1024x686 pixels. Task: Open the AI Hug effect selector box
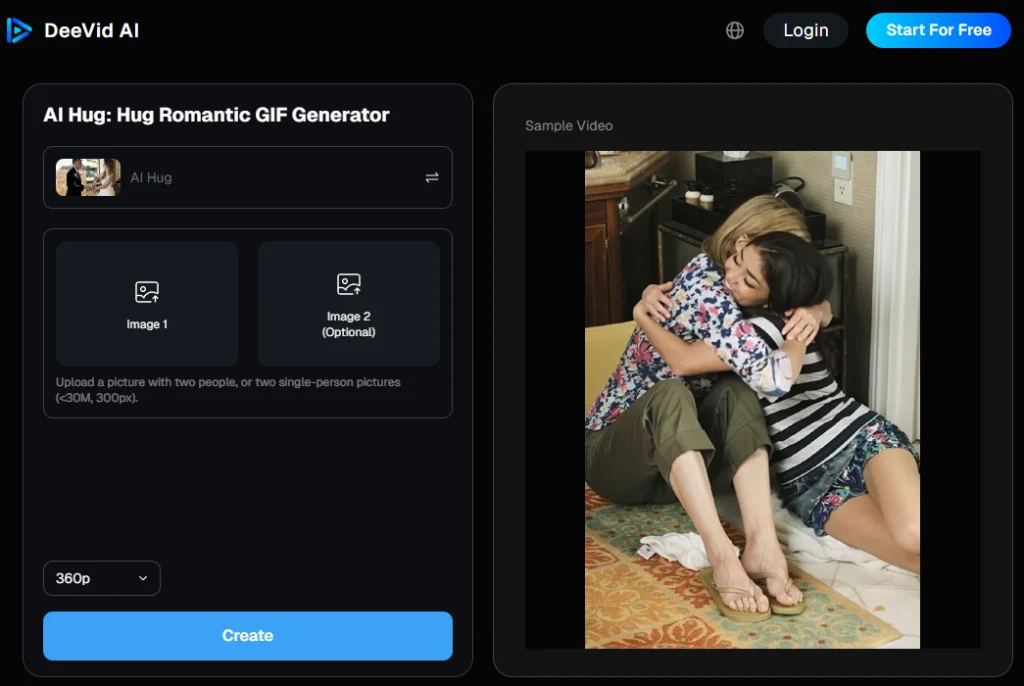coord(248,178)
